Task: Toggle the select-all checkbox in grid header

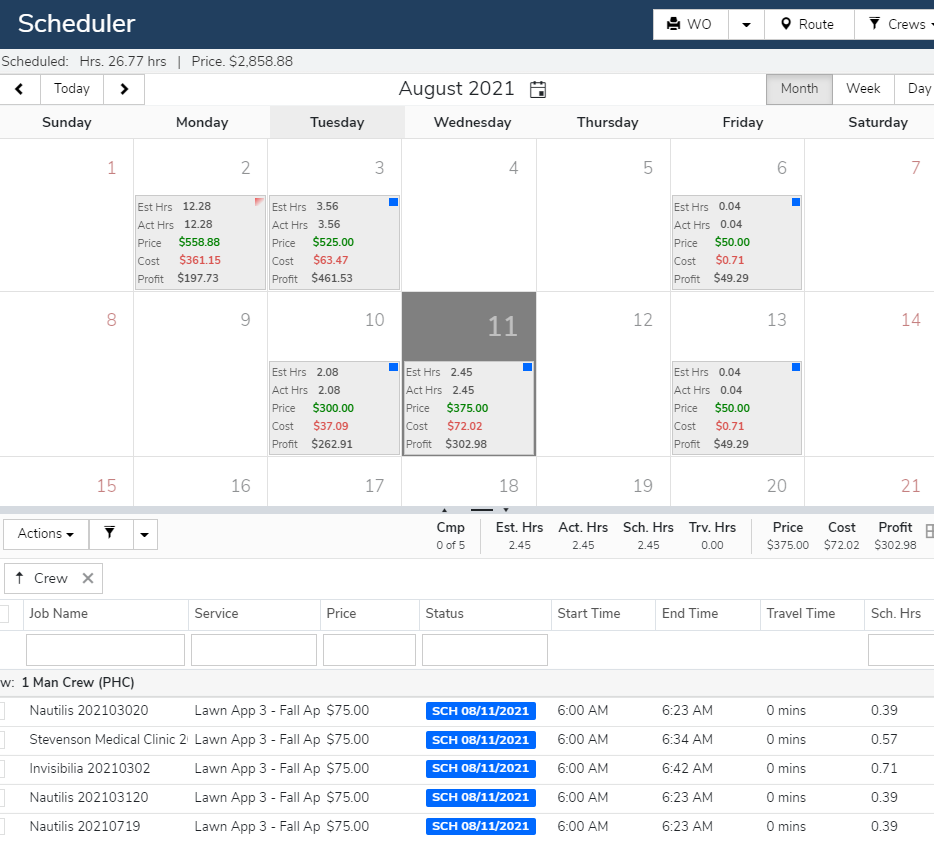Action: (4, 614)
